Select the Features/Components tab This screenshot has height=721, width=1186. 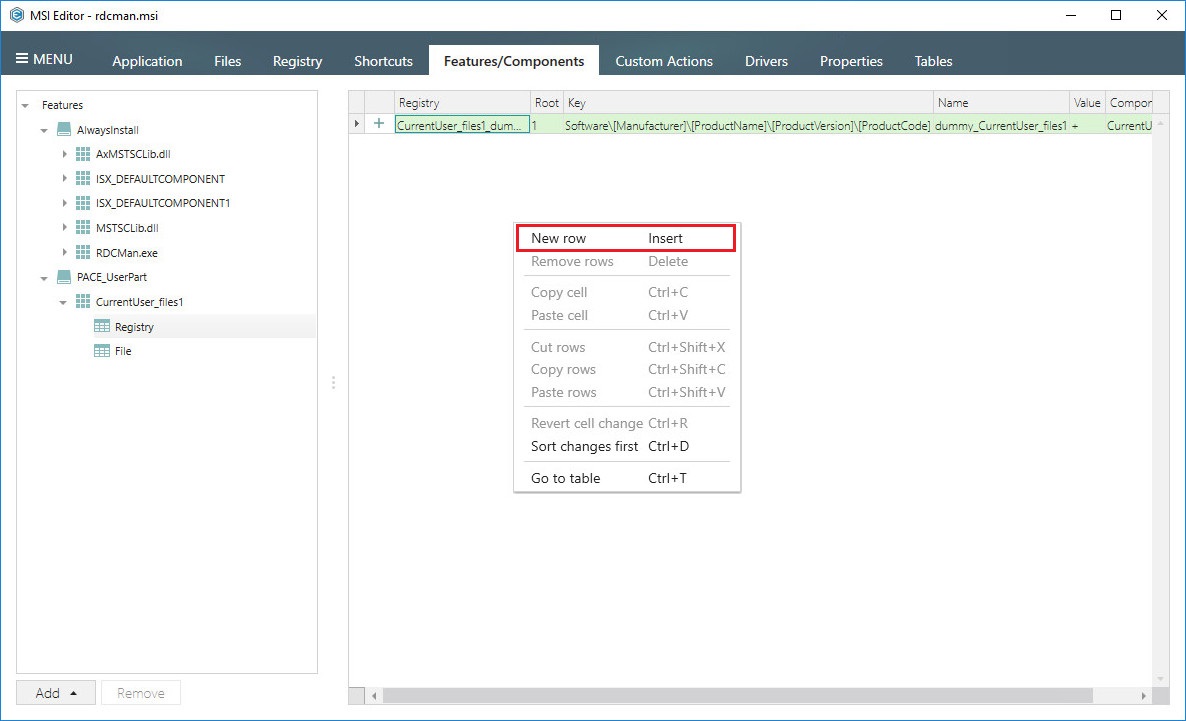[514, 61]
